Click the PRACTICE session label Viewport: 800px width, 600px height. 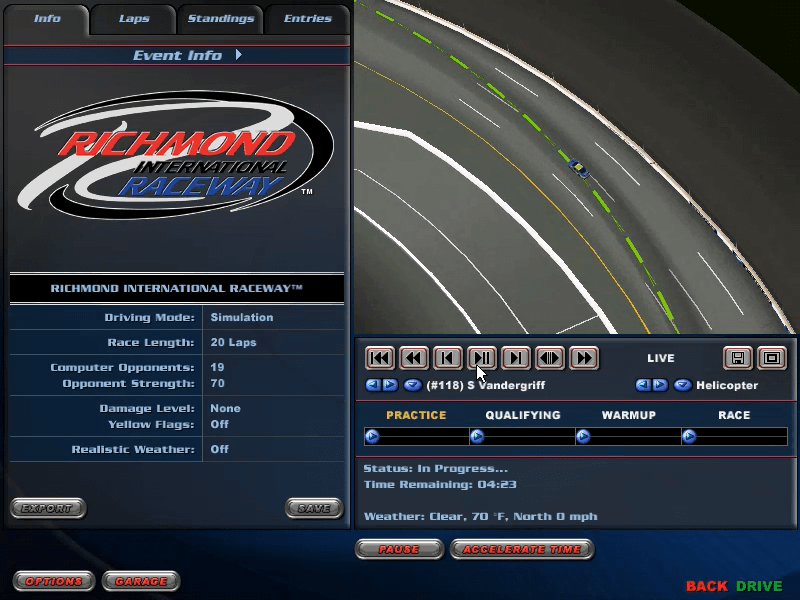[416, 415]
